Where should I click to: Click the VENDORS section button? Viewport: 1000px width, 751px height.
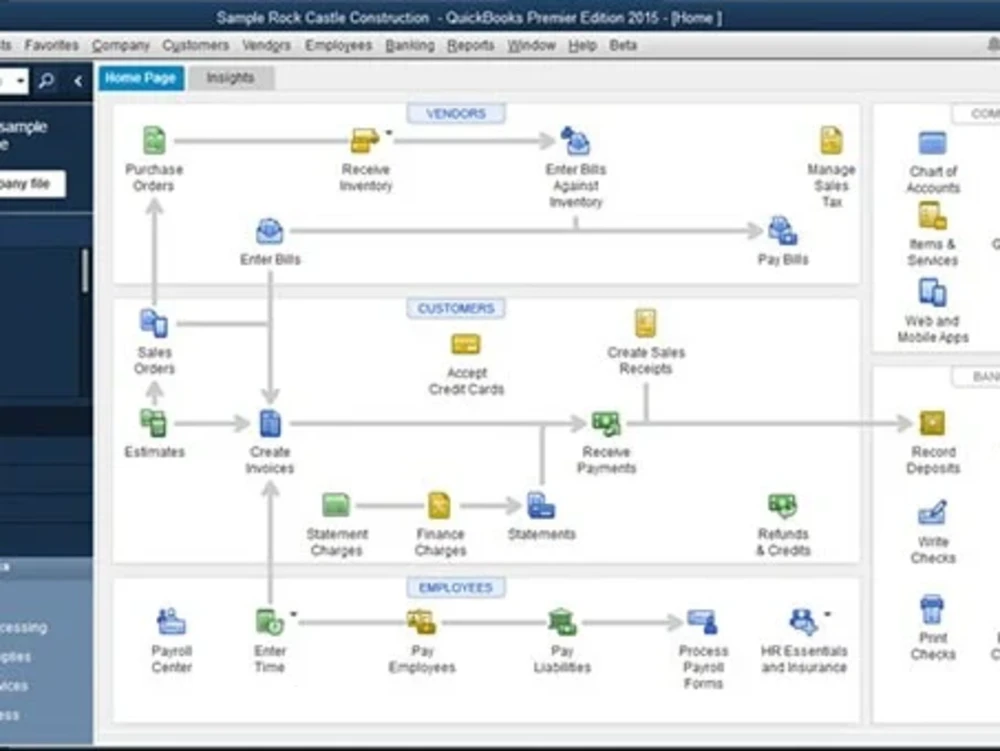pos(455,113)
